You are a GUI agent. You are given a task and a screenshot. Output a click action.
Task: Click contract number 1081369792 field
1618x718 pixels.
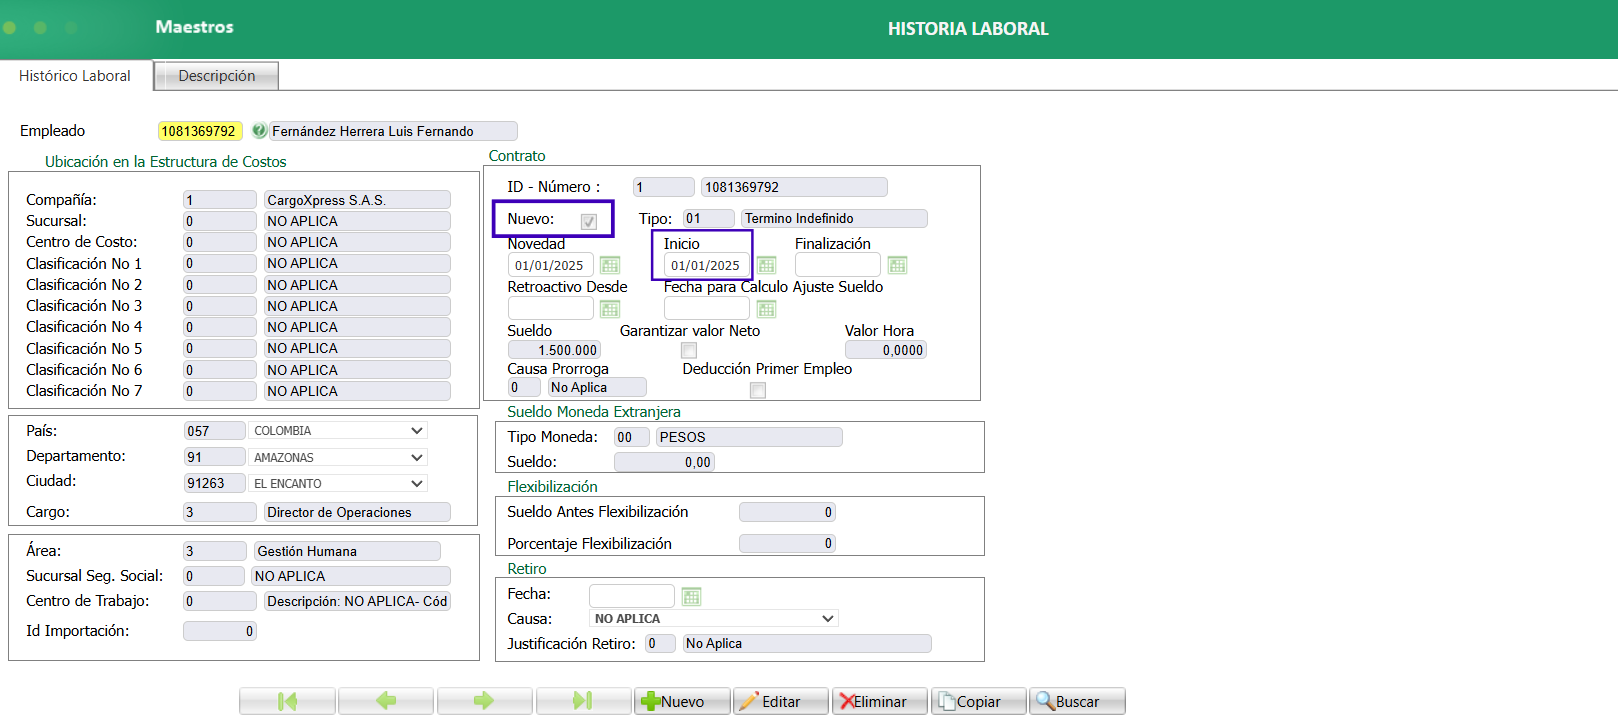pos(794,187)
